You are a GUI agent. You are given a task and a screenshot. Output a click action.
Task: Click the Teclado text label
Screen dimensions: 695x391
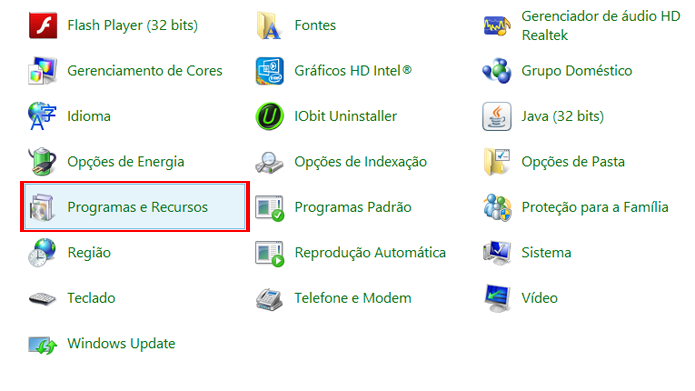(x=91, y=298)
